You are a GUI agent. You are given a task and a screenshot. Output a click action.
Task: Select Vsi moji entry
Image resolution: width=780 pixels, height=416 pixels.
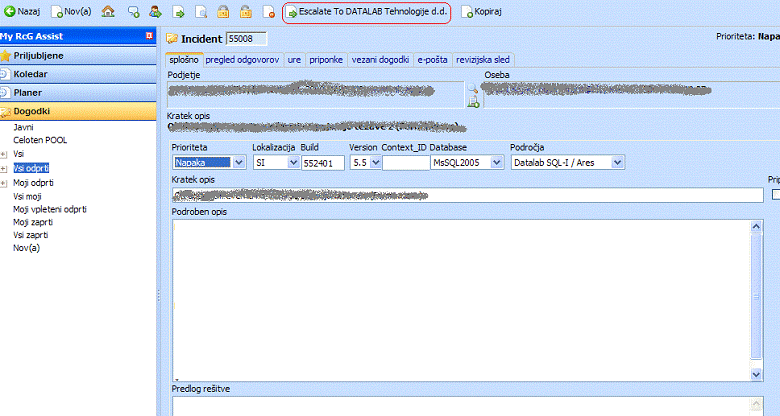[27, 197]
